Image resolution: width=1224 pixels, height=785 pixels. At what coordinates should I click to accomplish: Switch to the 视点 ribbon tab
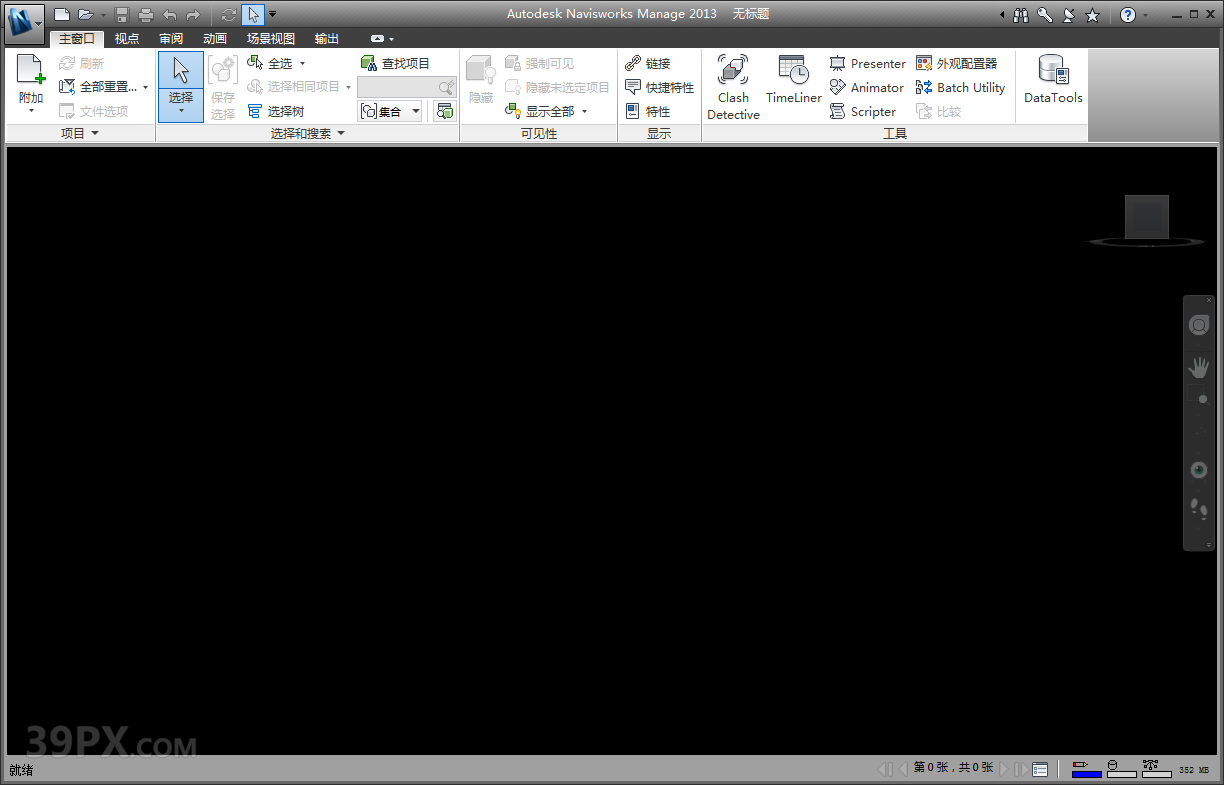[127, 38]
